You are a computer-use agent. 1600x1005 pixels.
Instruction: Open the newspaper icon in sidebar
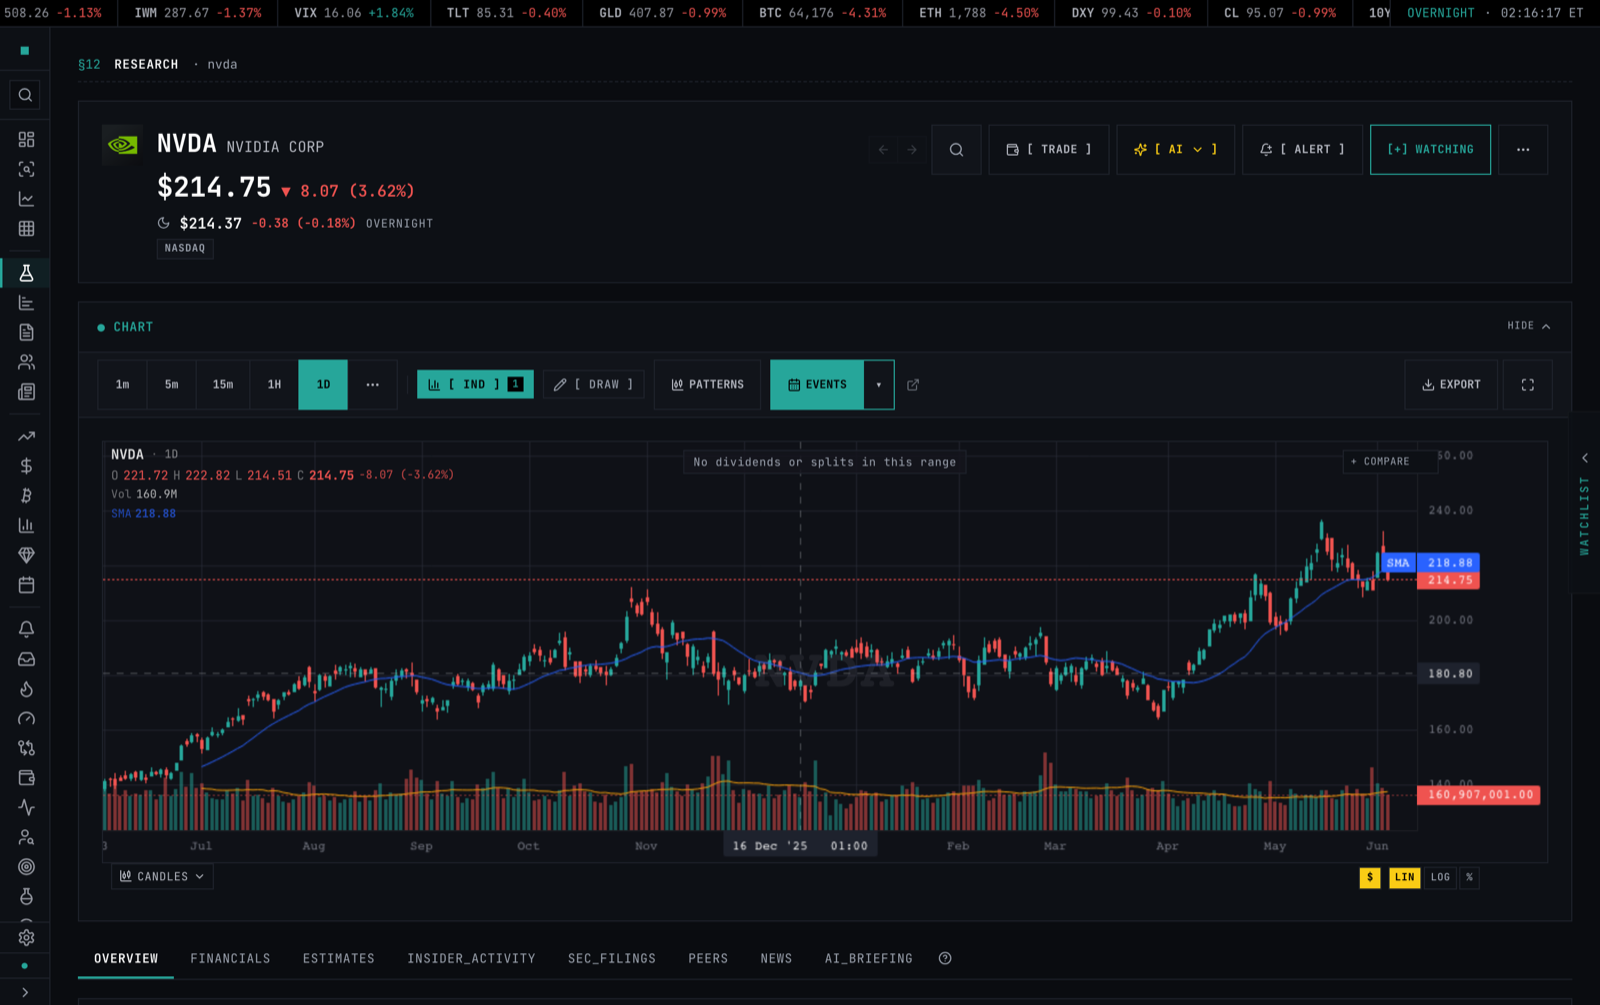click(x=26, y=392)
